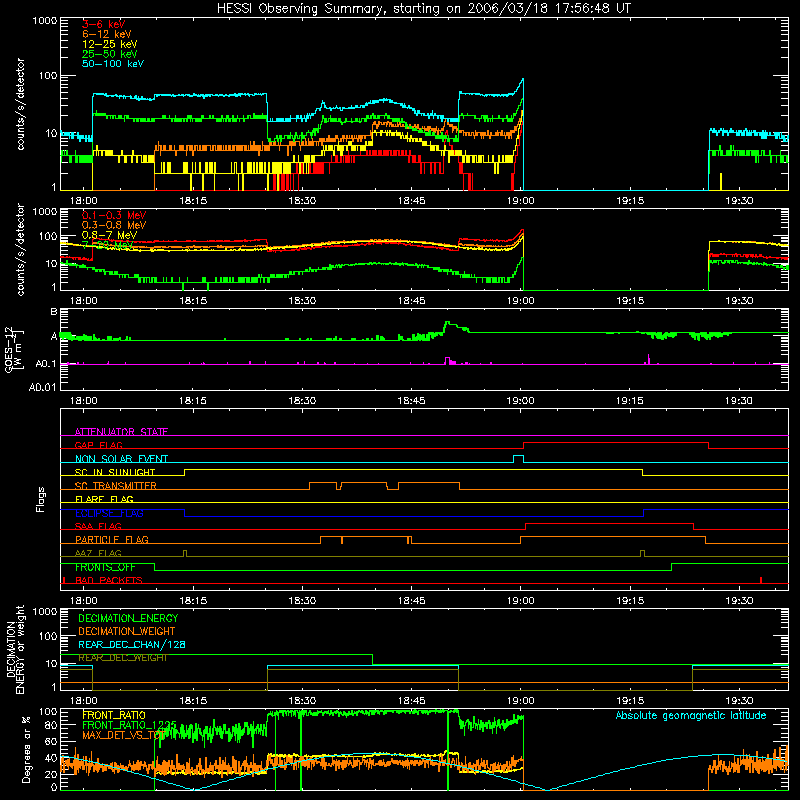The height and width of the screenshot is (800, 800).
Task: Click the REAR_DEC_WEIGHT legend label
Action: point(123,658)
